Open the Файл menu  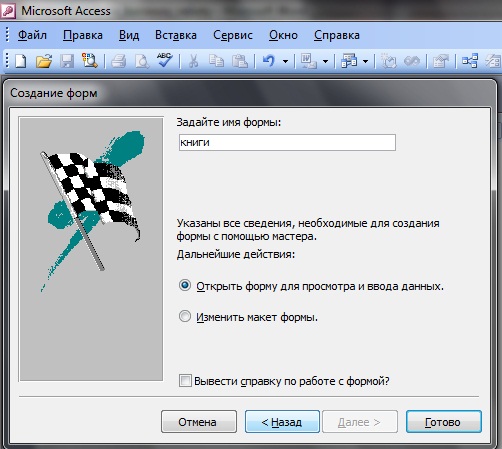pos(32,35)
